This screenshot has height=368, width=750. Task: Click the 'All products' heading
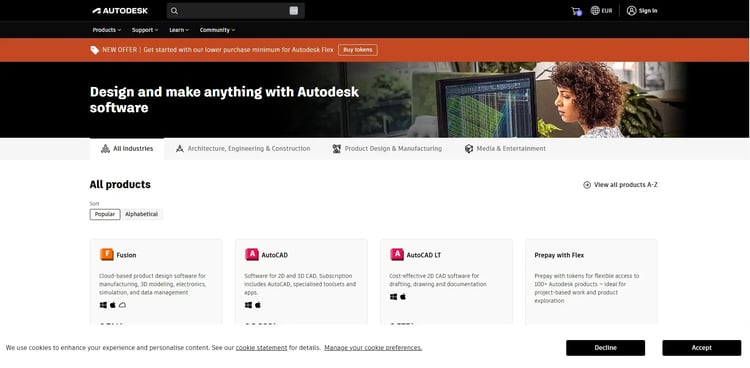click(x=120, y=185)
